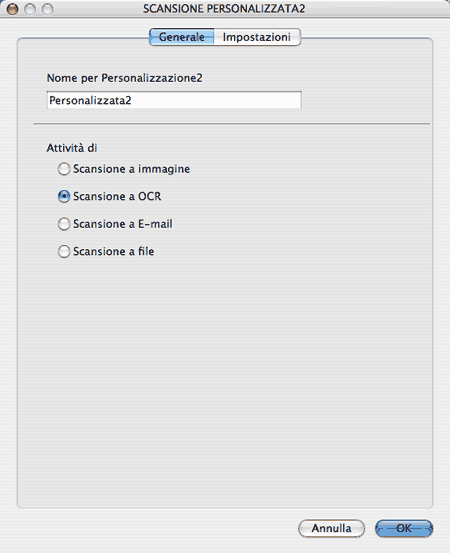Select the Scansione a immagine radio button
Viewport: 450px width, 553px height.
pyautogui.click(x=64, y=169)
